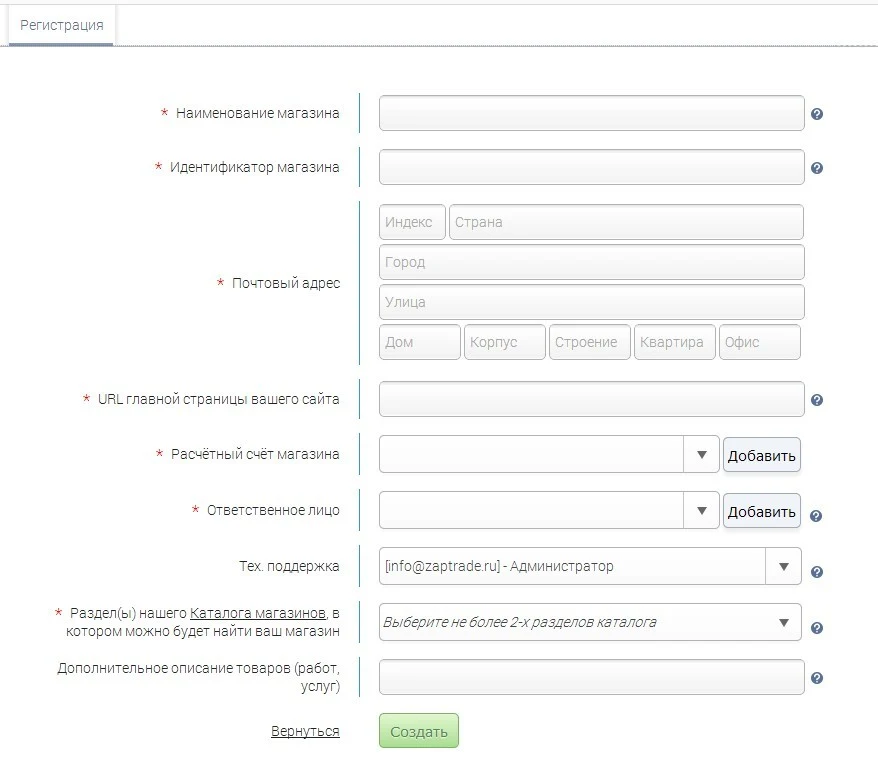Open help icon for catalog sections dropdown
Viewport: 878px width, 767px height.
(x=816, y=628)
